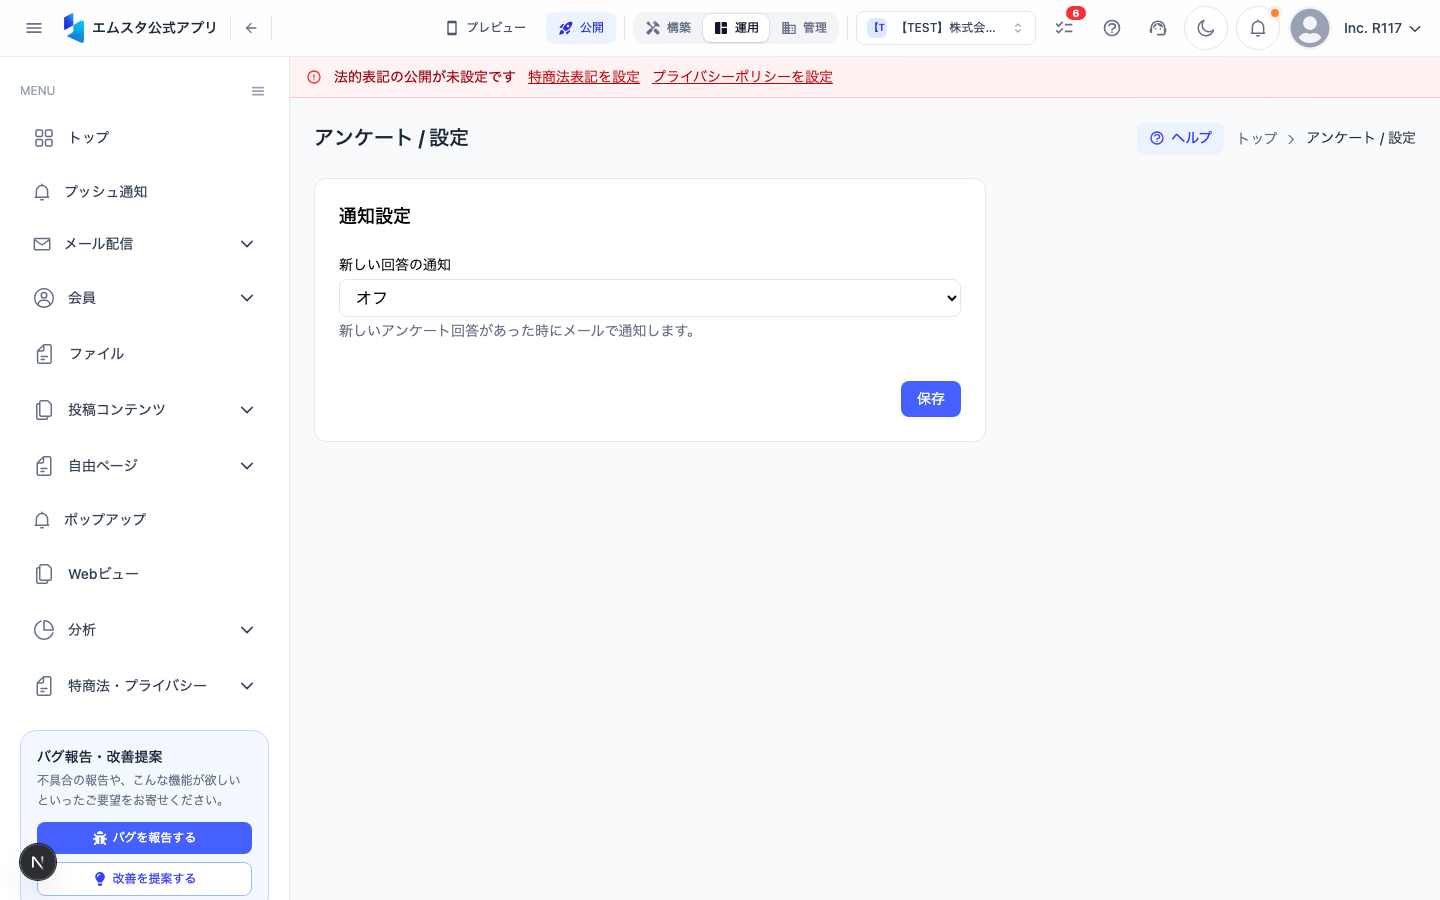Expand the メール配信 menu section
Screen dimensions: 1440x900
(144, 244)
